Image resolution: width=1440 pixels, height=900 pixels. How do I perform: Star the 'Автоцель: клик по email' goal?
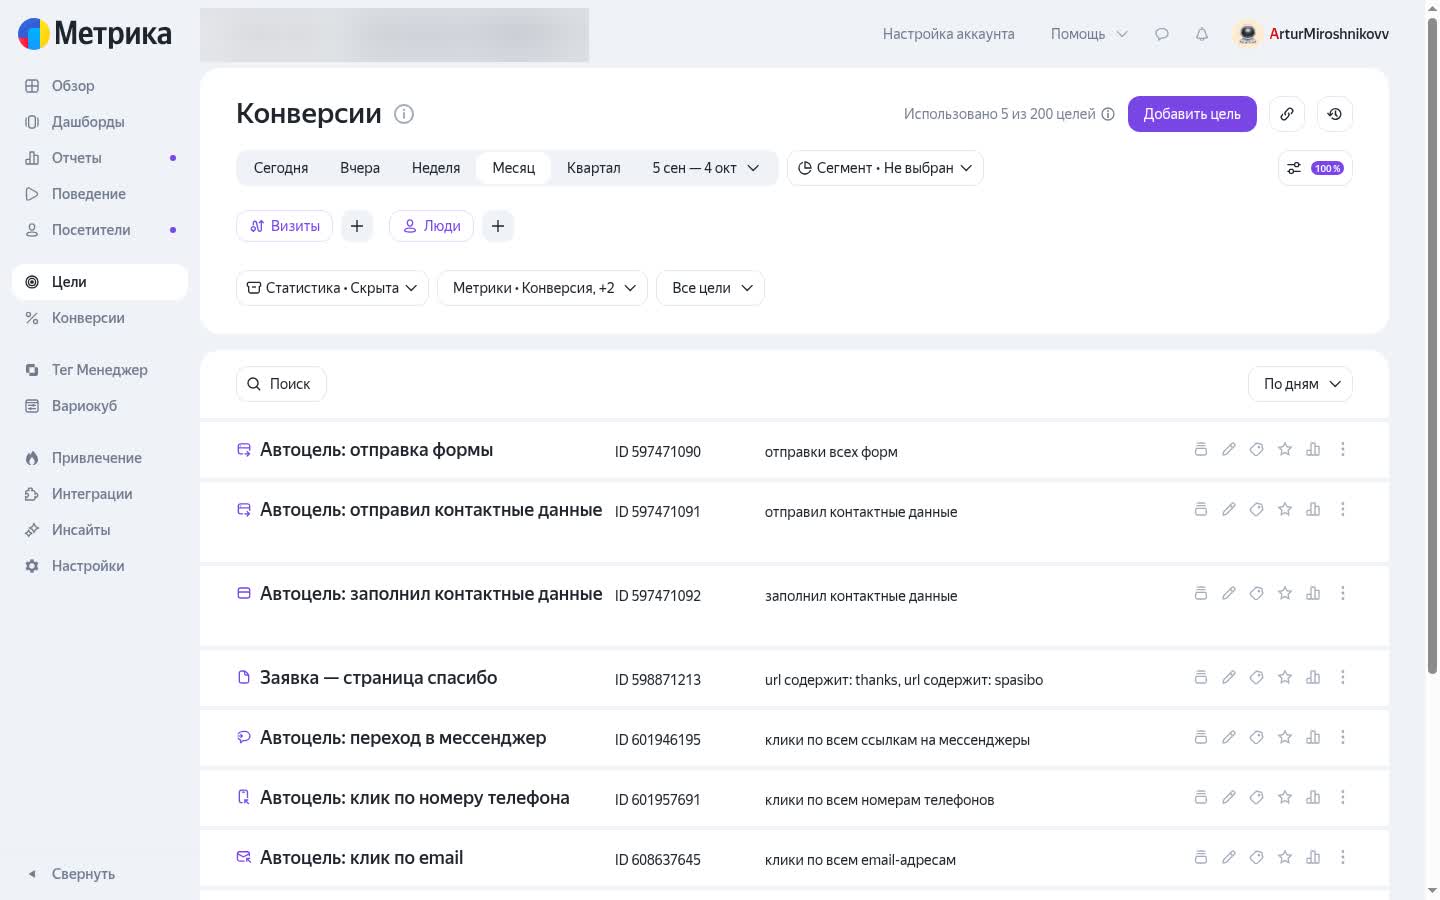click(1285, 858)
